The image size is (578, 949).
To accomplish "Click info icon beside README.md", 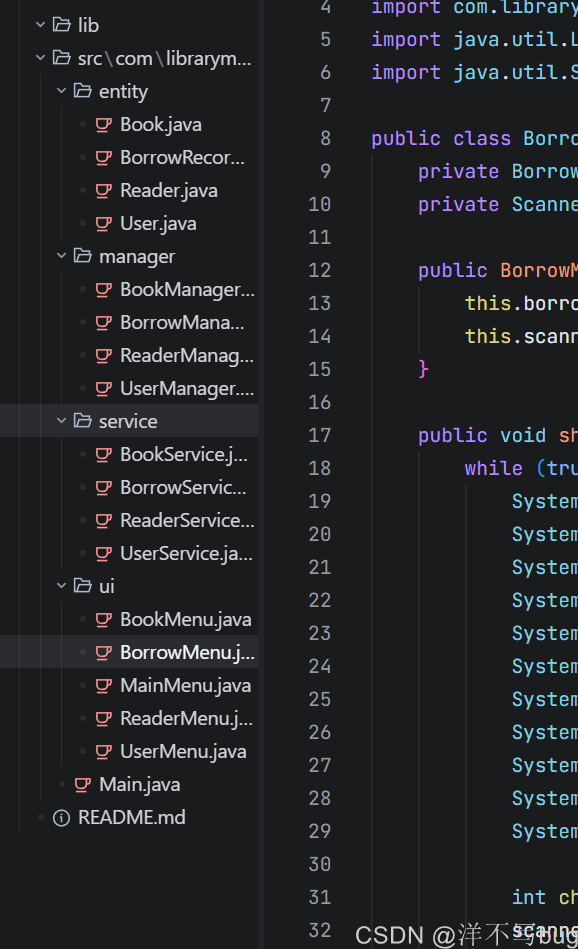I will 61,818.
